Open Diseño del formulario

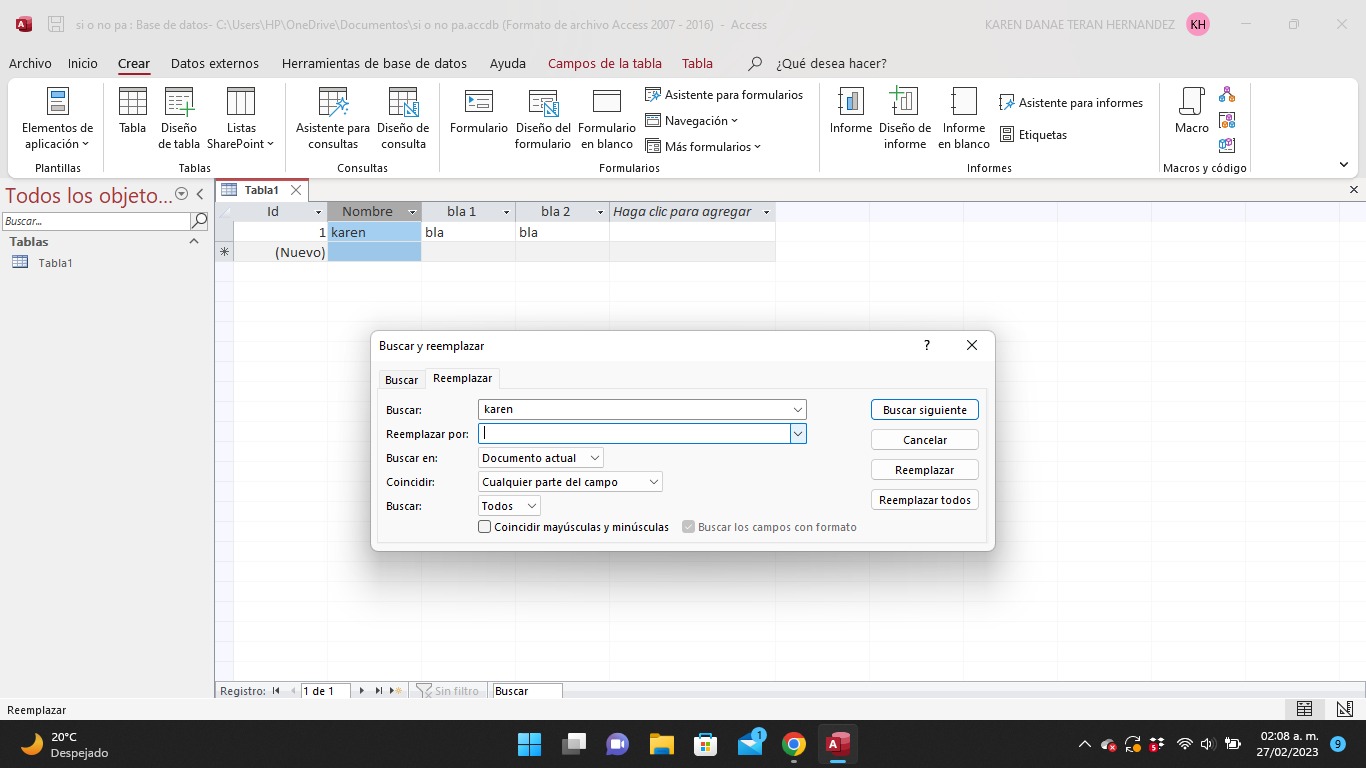[x=543, y=118]
